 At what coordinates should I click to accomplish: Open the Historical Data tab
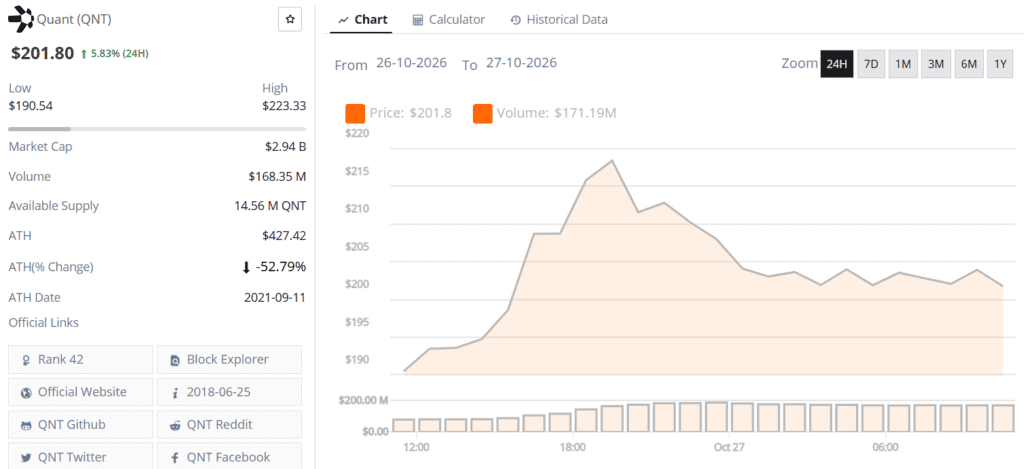(x=559, y=20)
